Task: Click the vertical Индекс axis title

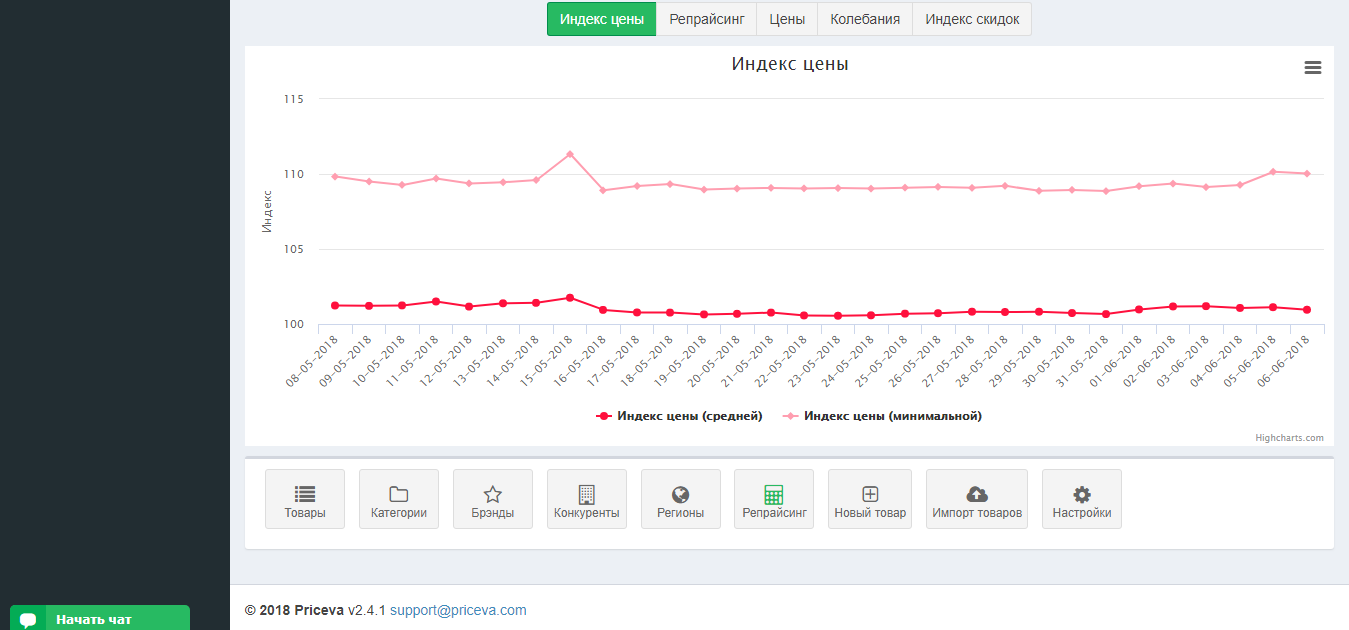Action: 267,211
